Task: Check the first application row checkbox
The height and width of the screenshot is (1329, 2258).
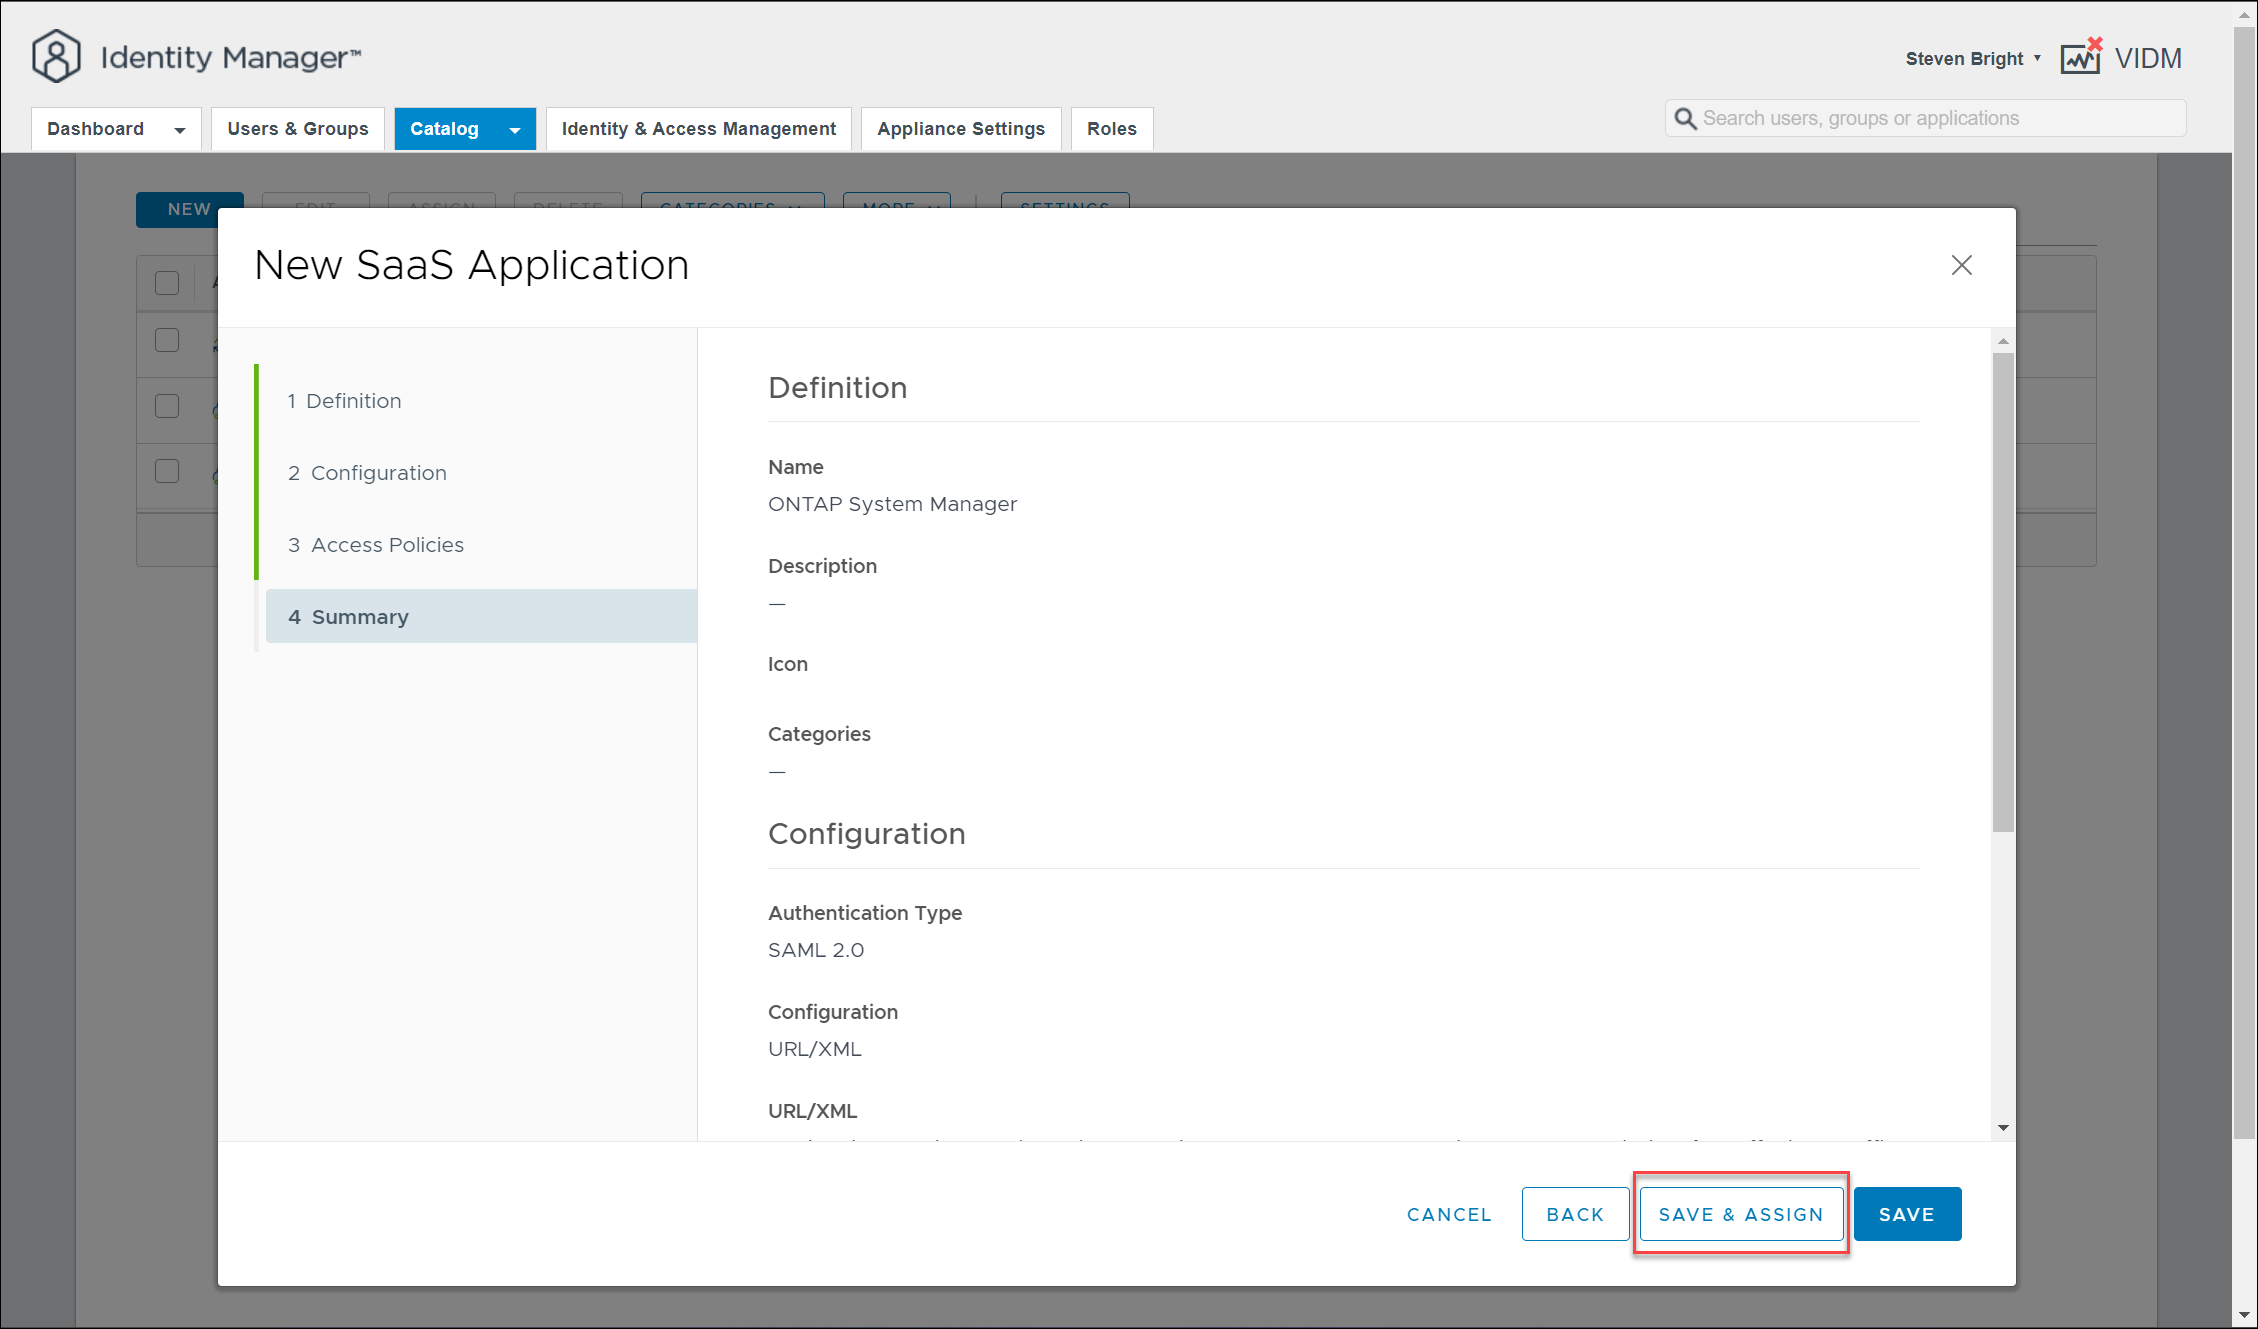Action: 167,340
